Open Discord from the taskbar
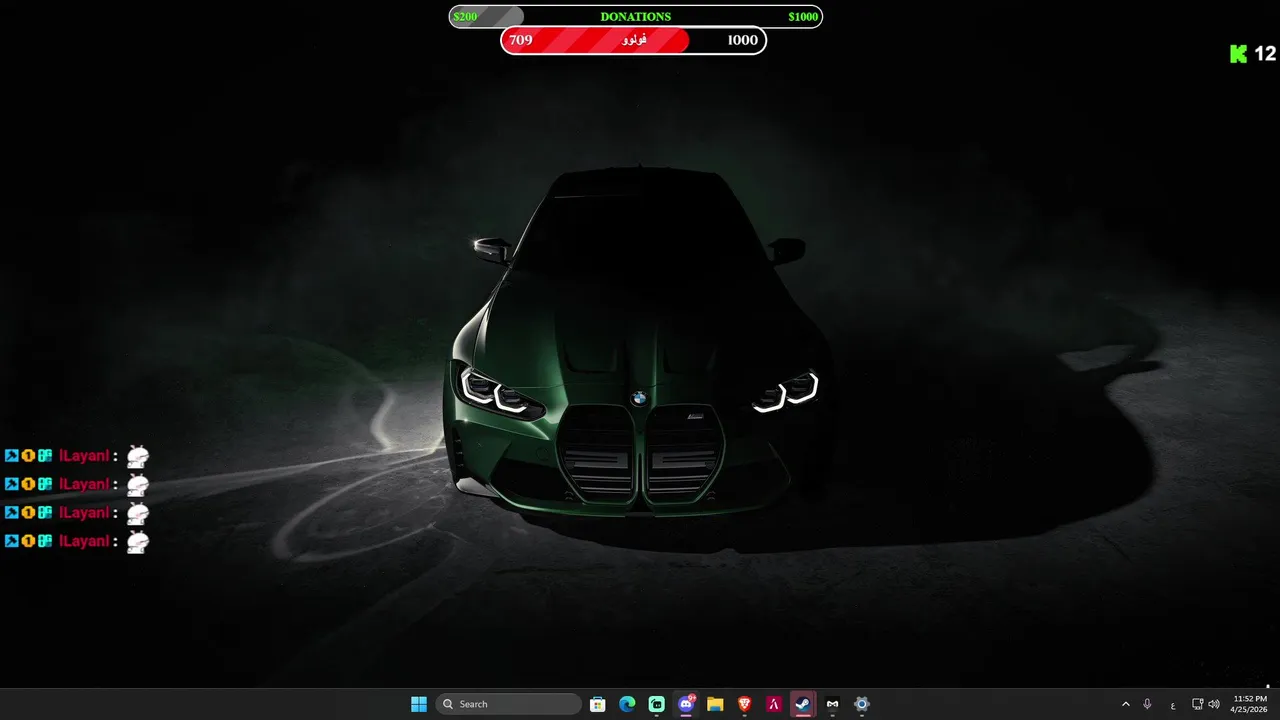This screenshot has height=720, width=1280. (686, 704)
